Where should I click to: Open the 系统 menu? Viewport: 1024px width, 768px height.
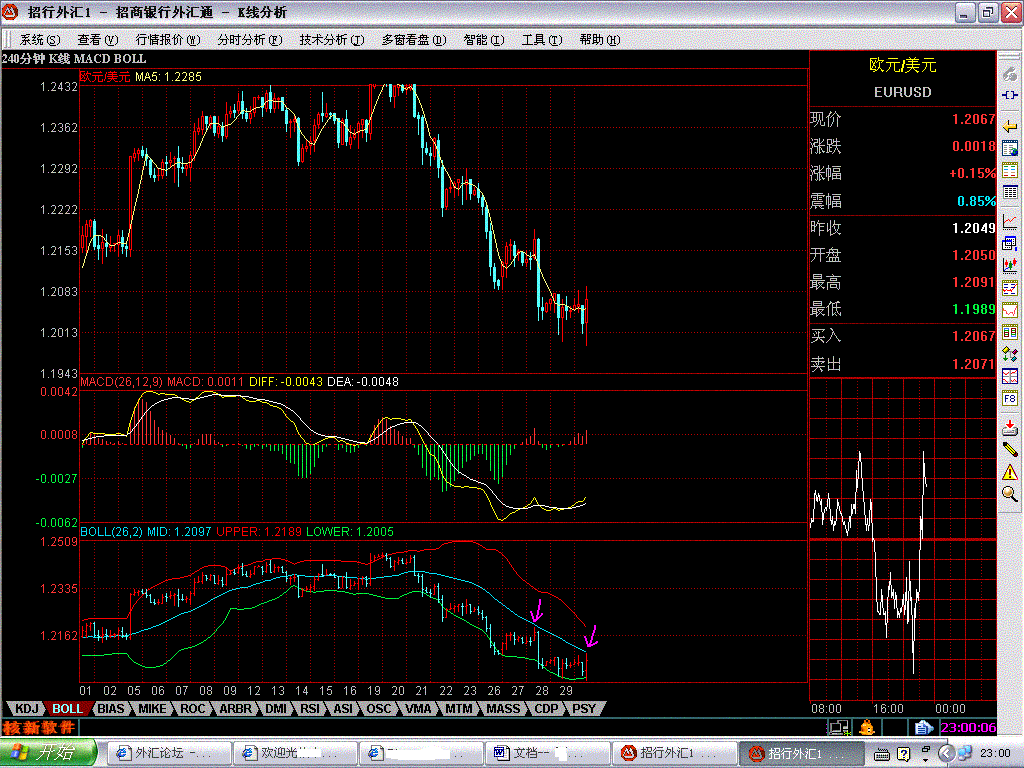coord(37,40)
